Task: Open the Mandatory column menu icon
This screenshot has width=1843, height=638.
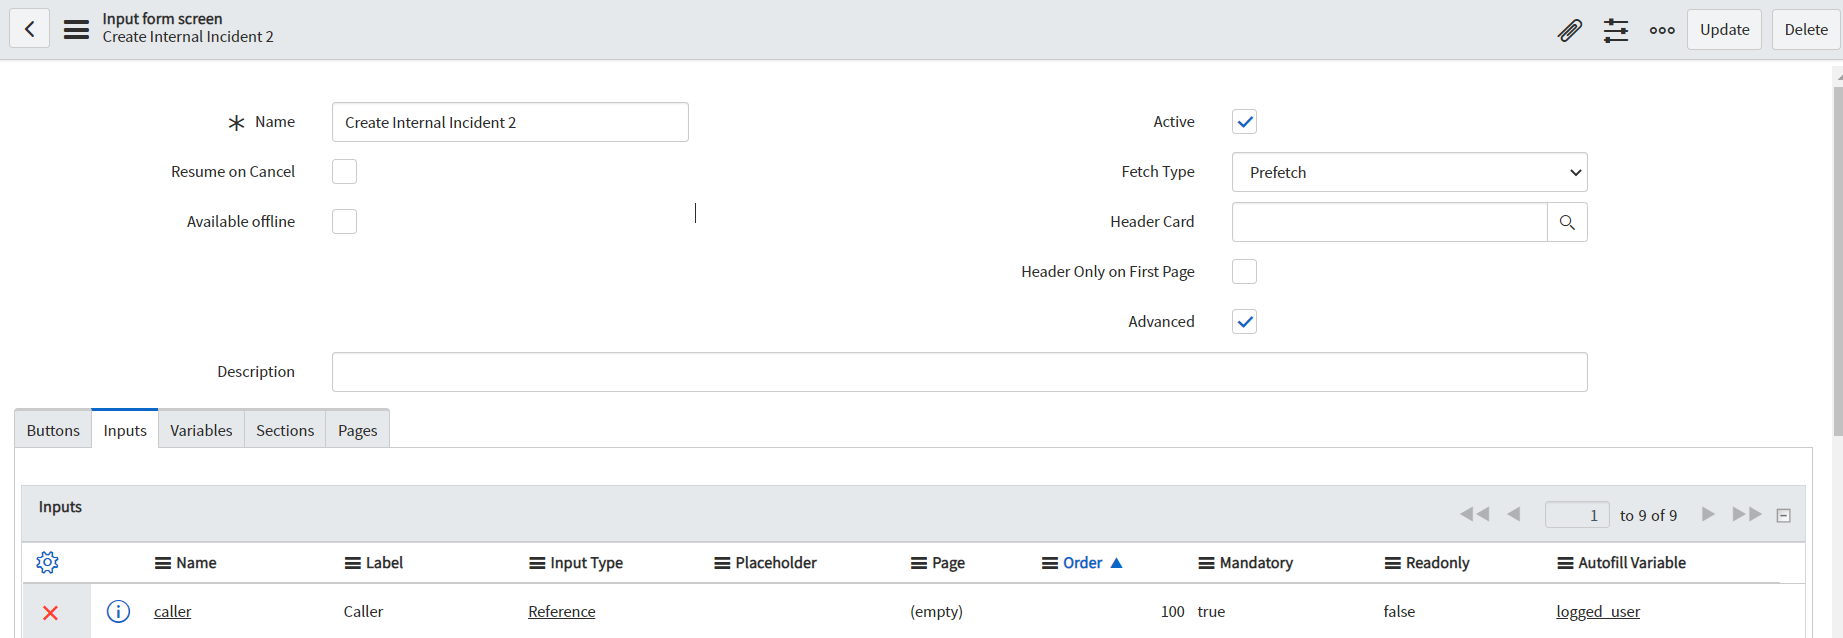Action: [1207, 563]
